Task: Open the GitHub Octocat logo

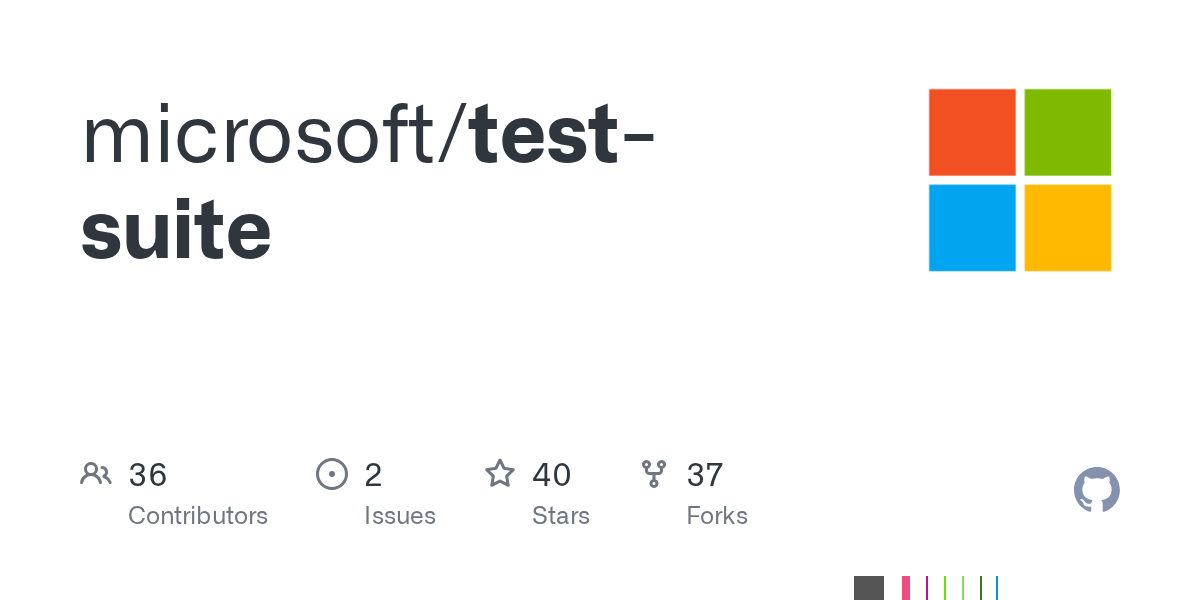Action: click(1096, 490)
